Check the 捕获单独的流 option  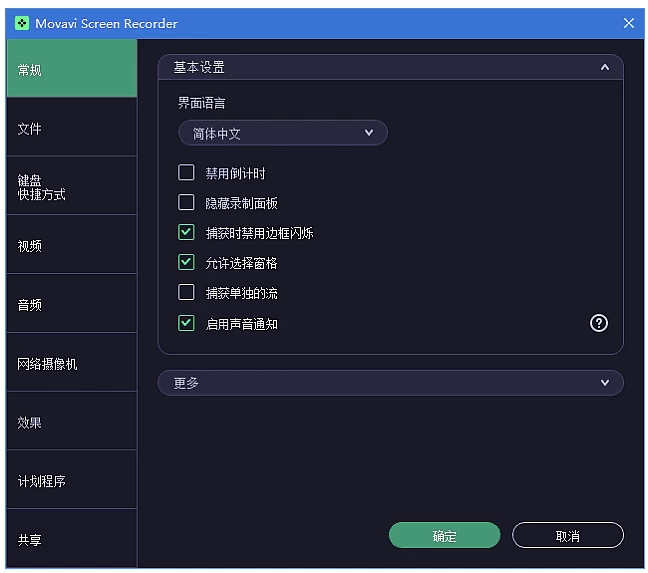(186, 293)
